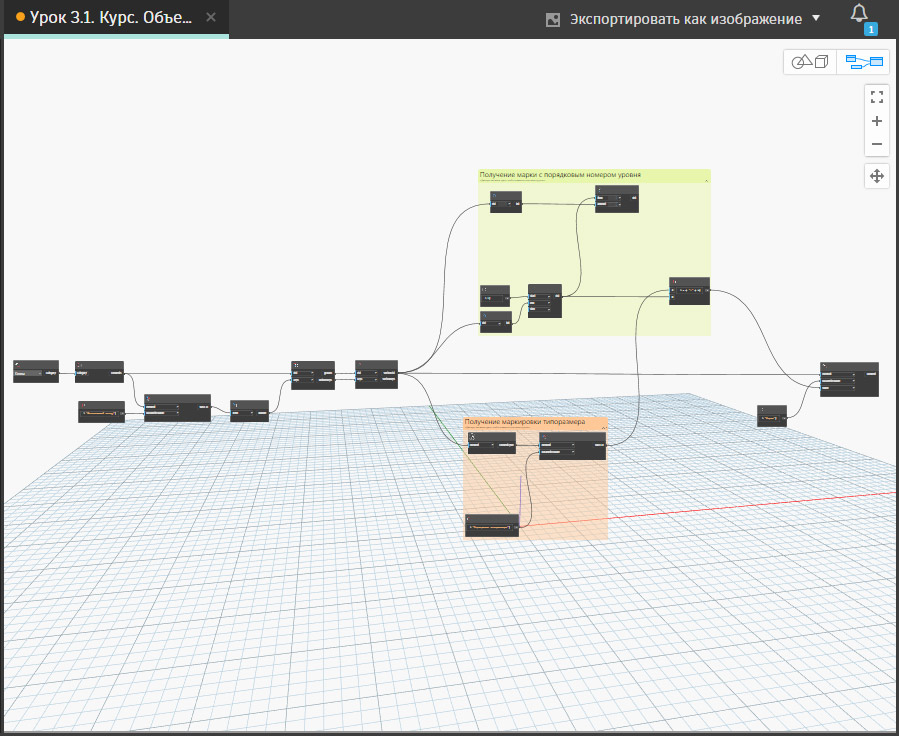Open the export dropdown arrow
This screenshot has height=736, width=899.
[x=816, y=19]
